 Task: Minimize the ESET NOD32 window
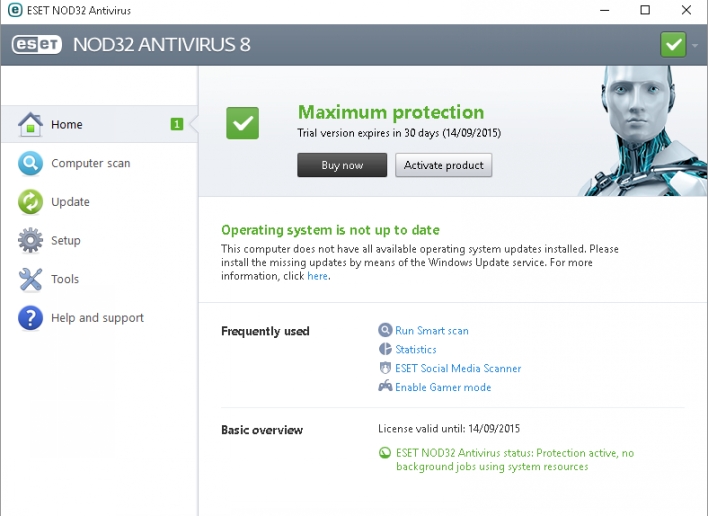[x=604, y=10]
